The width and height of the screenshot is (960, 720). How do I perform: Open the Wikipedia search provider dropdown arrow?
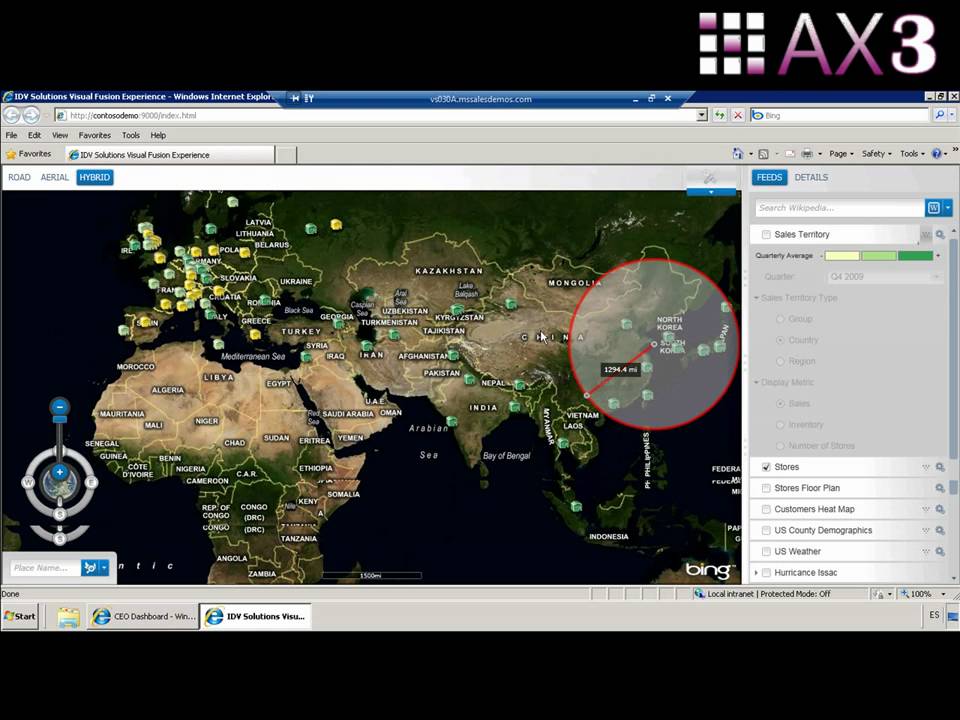point(948,208)
